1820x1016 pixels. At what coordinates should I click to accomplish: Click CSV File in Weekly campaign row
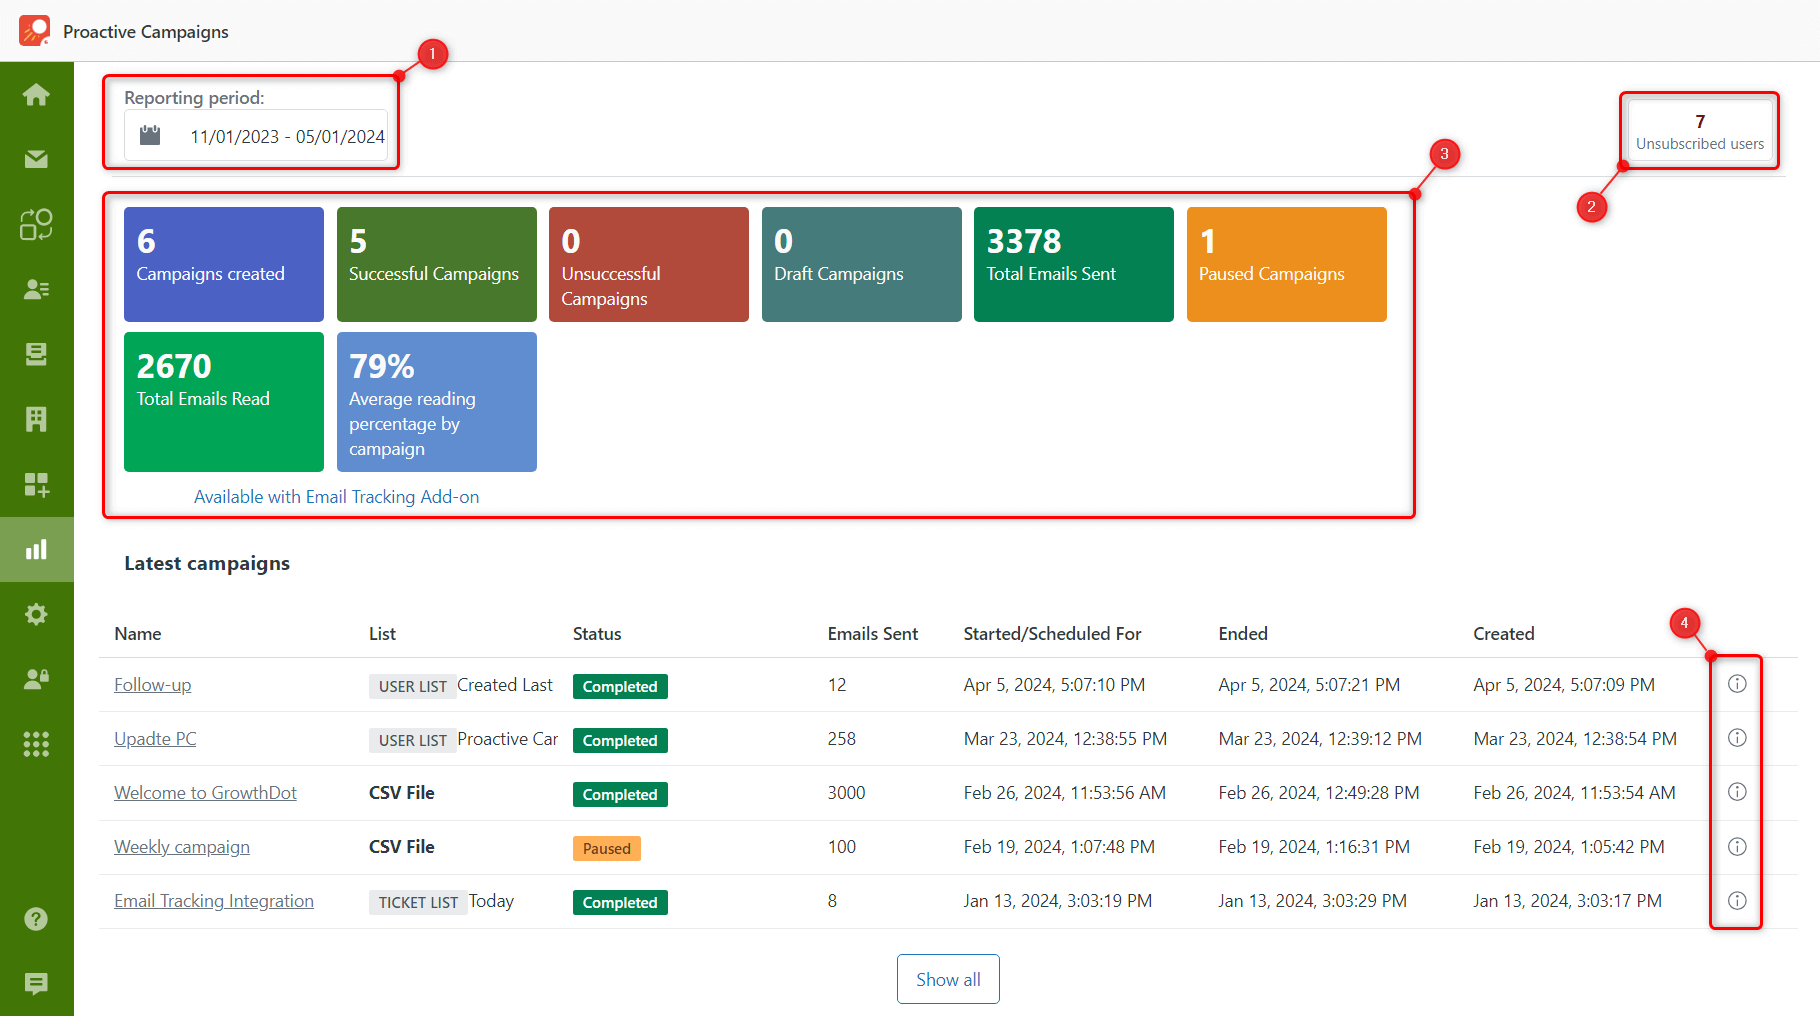402,847
